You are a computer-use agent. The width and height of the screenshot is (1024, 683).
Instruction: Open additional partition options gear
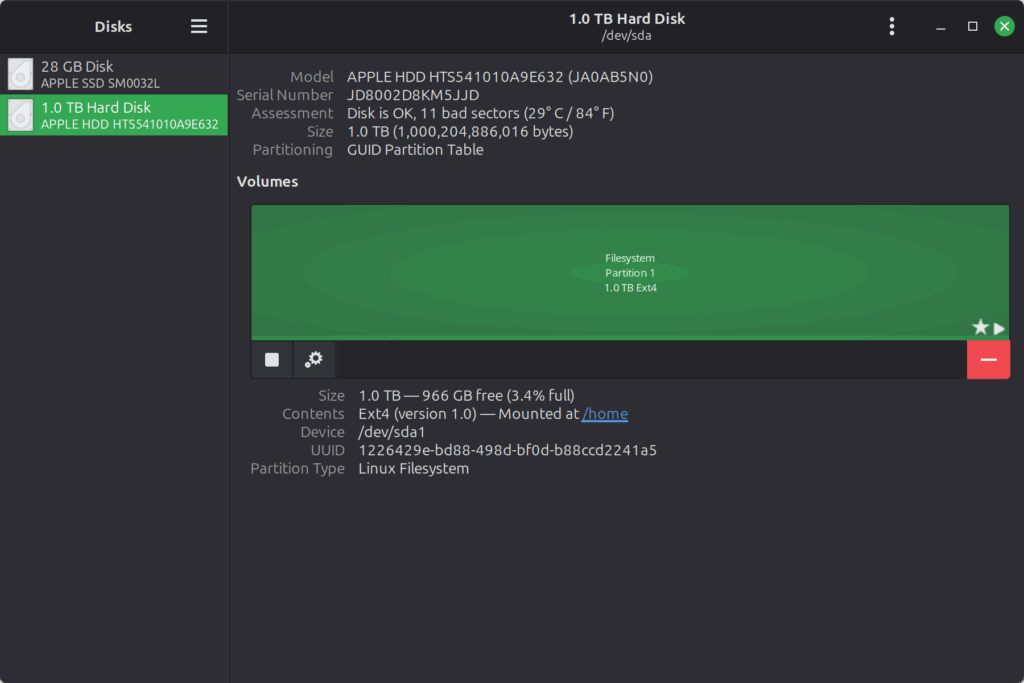pyautogui.click(x=314, y=360)
